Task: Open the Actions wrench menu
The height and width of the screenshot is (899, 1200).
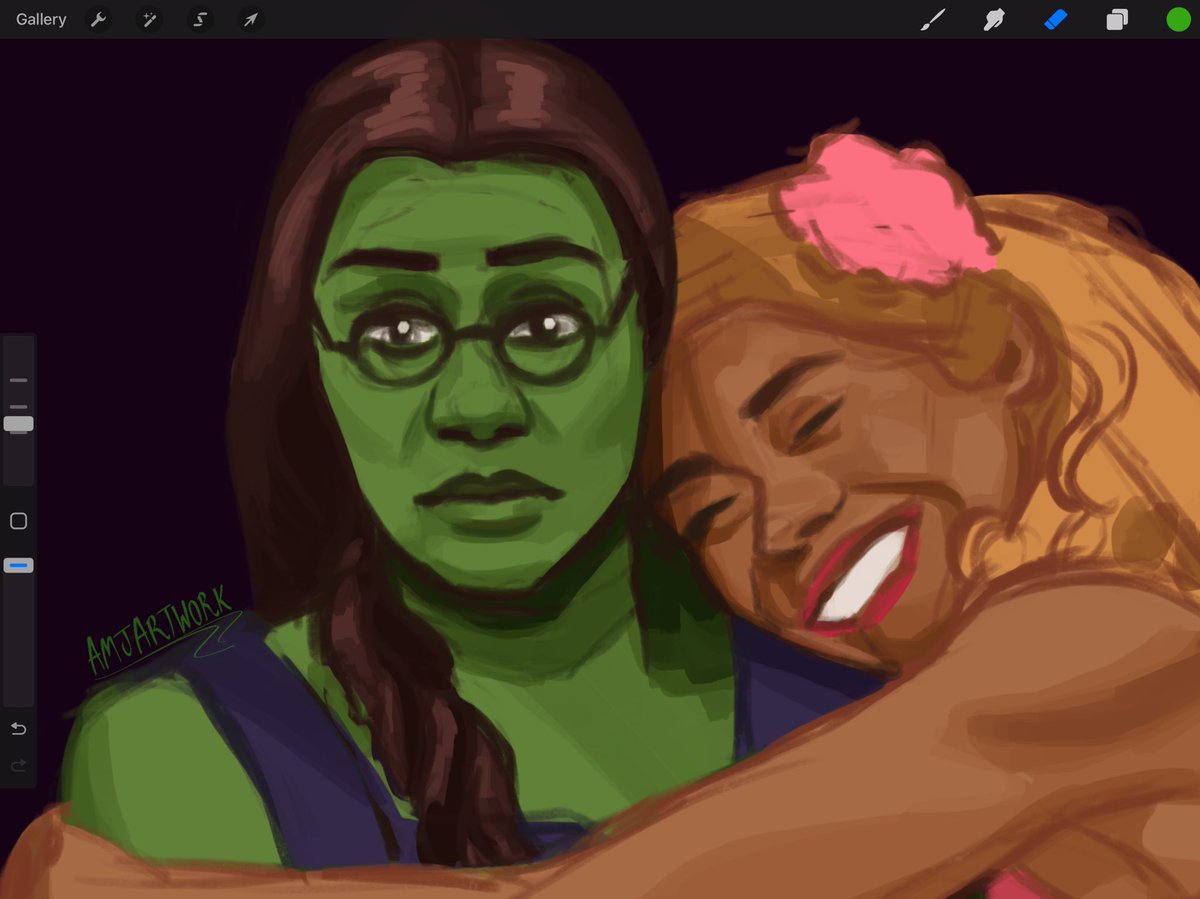Action: (x=98, y=19)
